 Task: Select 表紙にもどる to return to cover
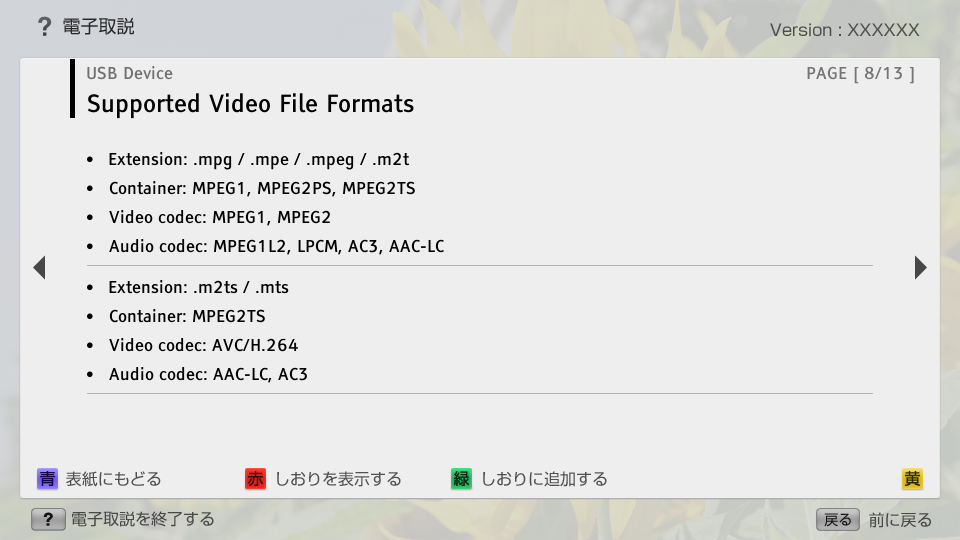pyautogui.click(x=112, y=479)
